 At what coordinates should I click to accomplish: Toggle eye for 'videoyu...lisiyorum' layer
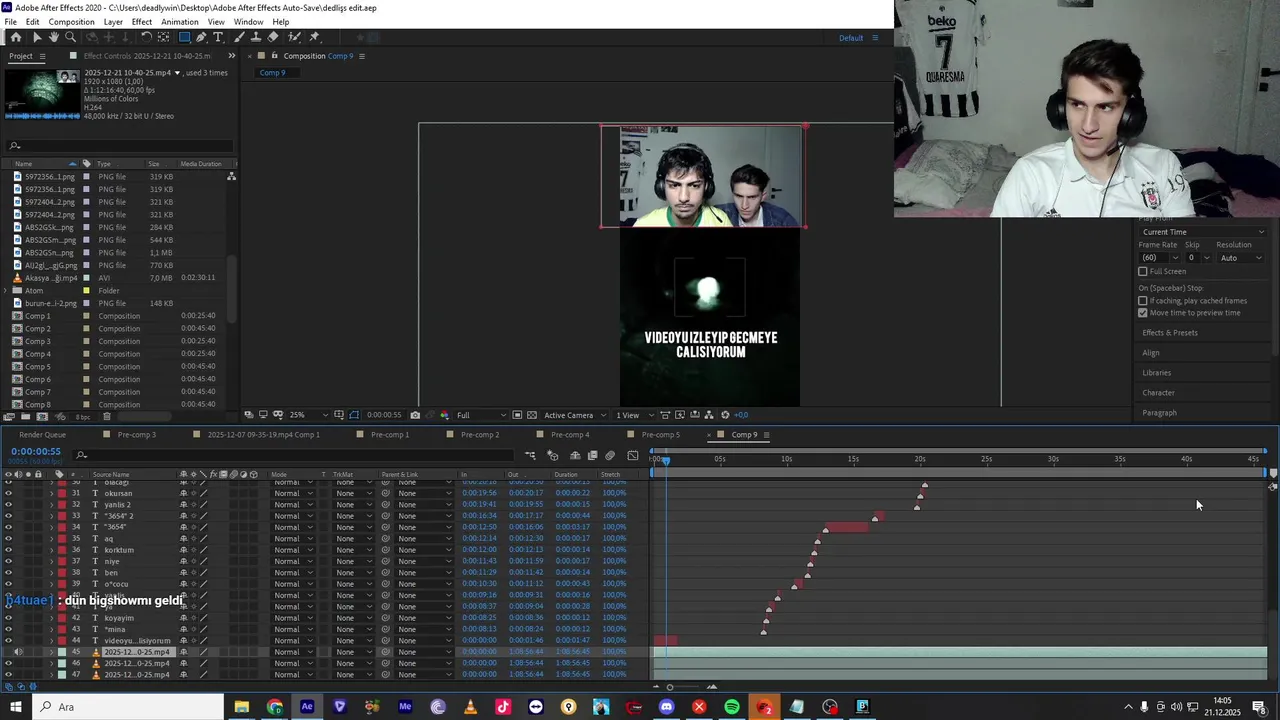point(8,640)
